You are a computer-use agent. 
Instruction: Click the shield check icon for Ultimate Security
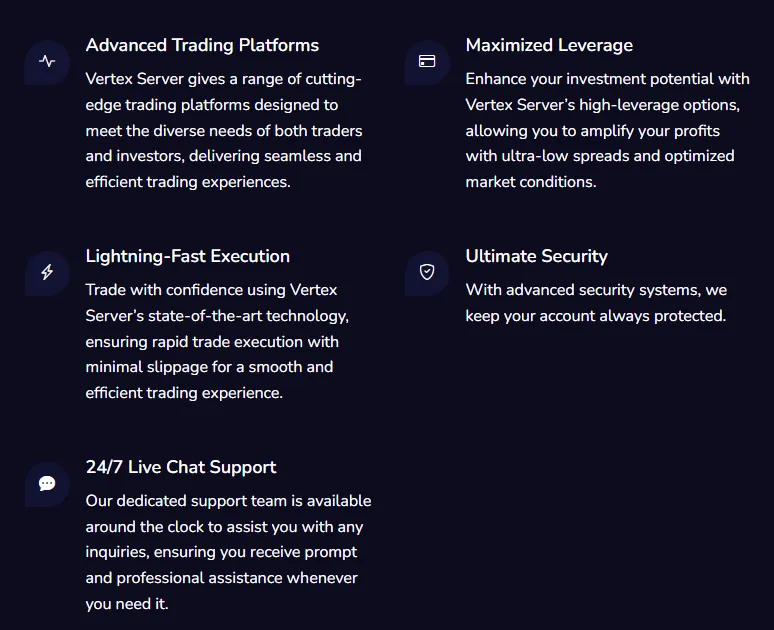coord(427,272)
